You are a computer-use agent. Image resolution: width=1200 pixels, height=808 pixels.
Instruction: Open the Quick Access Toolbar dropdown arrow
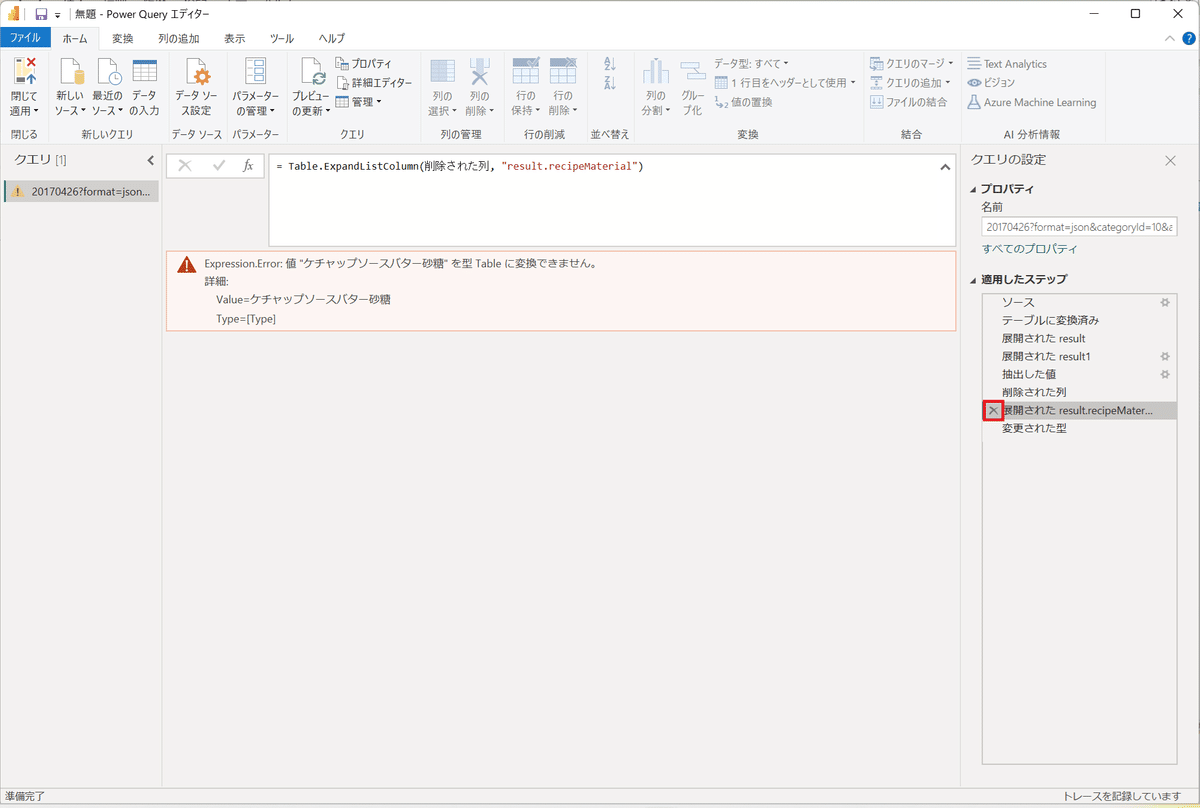58,15
